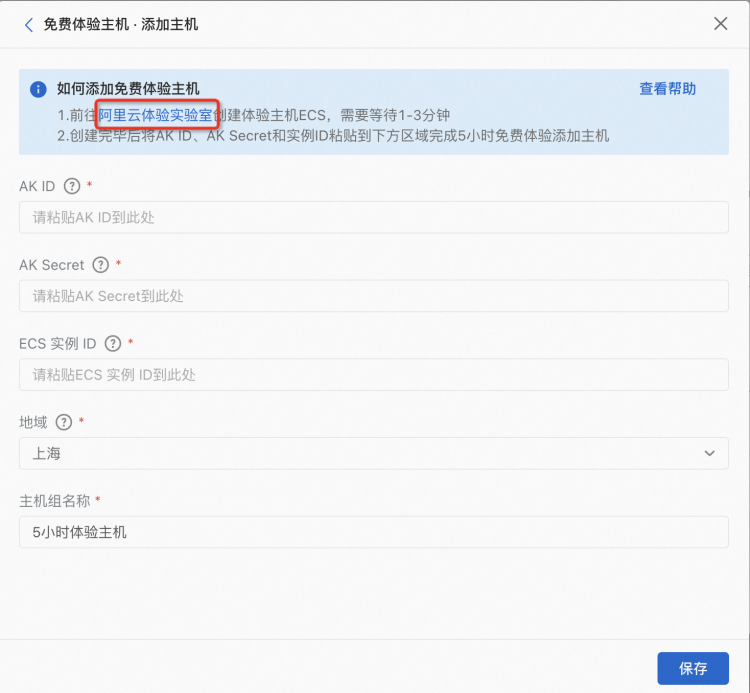
Task: Focus the ECS 实例 ID input field
Action: [374, 374]
